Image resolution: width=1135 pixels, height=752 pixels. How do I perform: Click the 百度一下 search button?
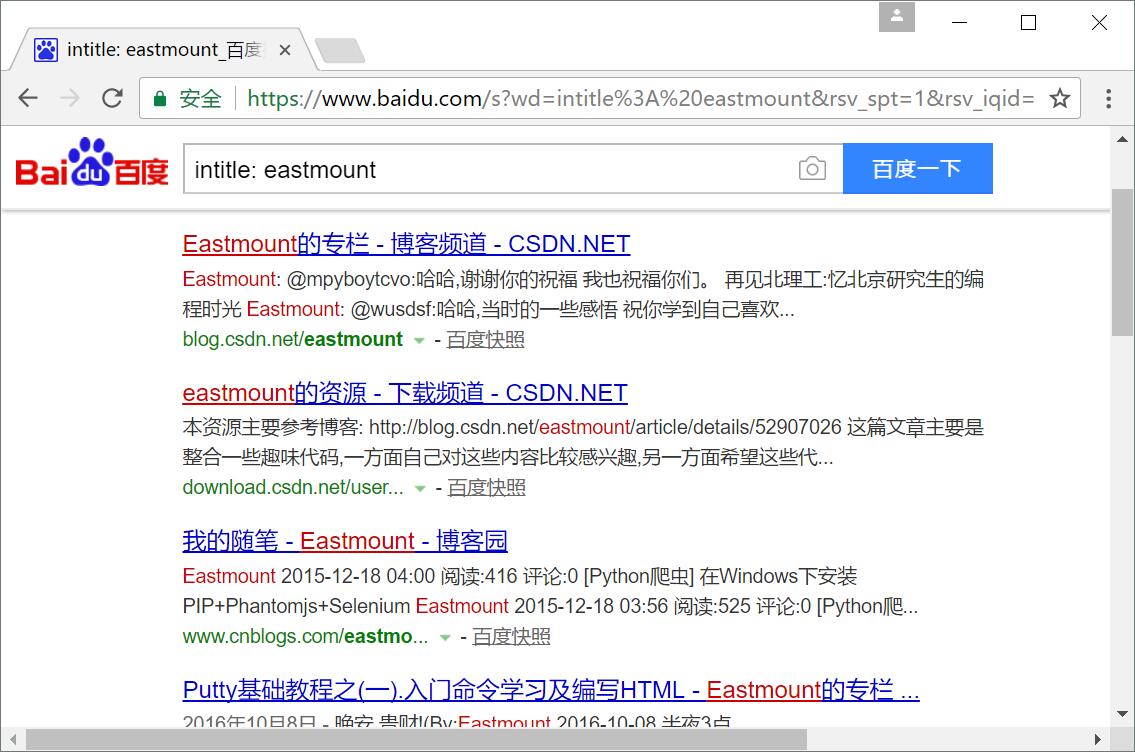918,169
